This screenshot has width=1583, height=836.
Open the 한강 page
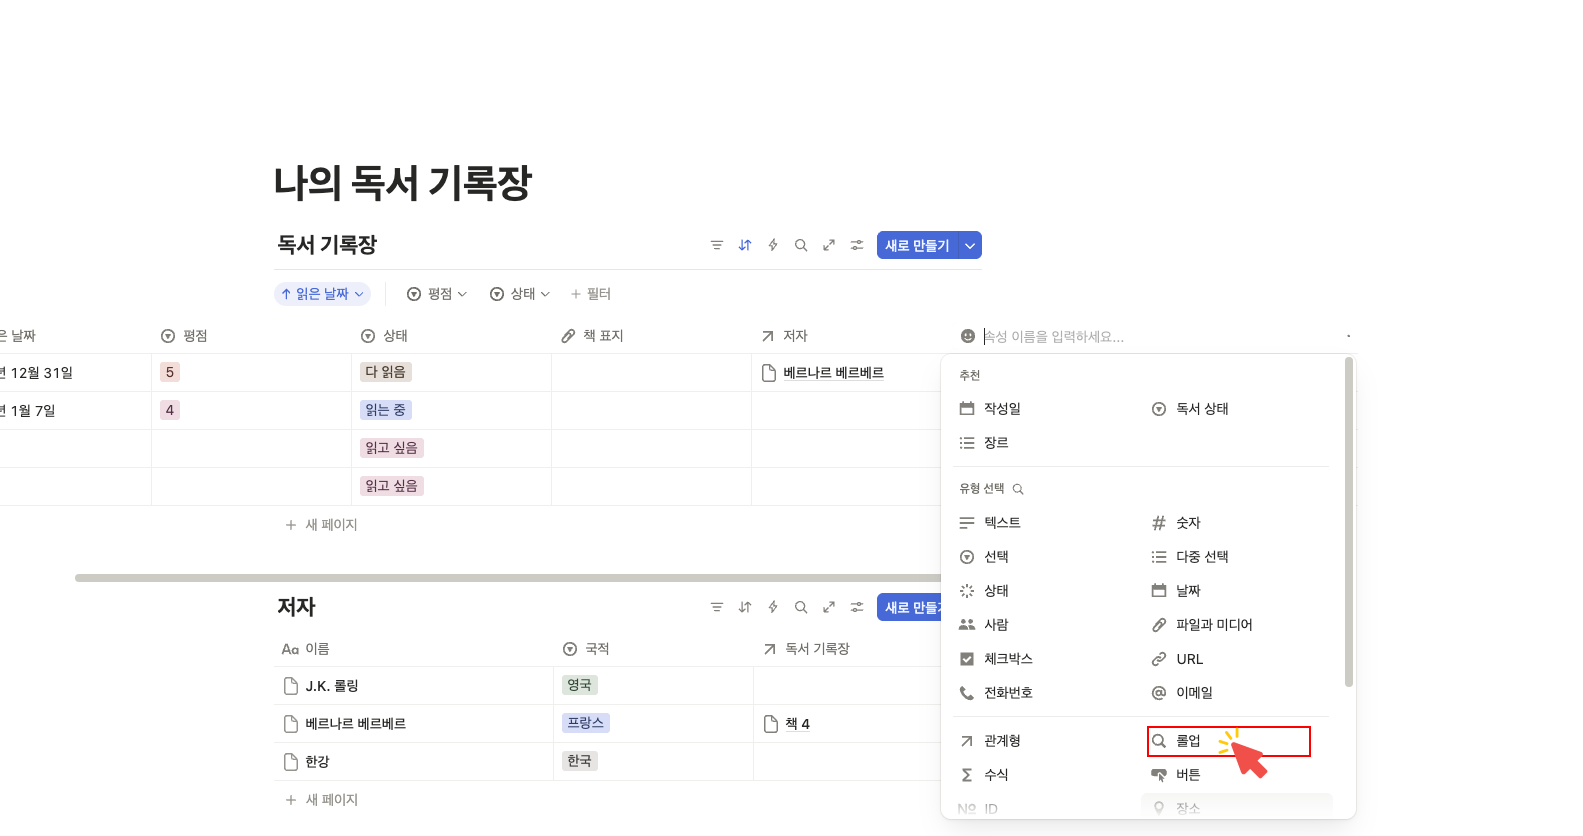tap(317, 762)
